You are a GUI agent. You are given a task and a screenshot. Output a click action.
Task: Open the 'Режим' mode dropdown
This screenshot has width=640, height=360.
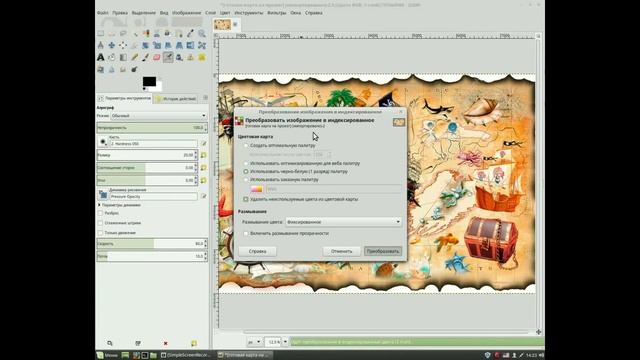pos(158,116)
